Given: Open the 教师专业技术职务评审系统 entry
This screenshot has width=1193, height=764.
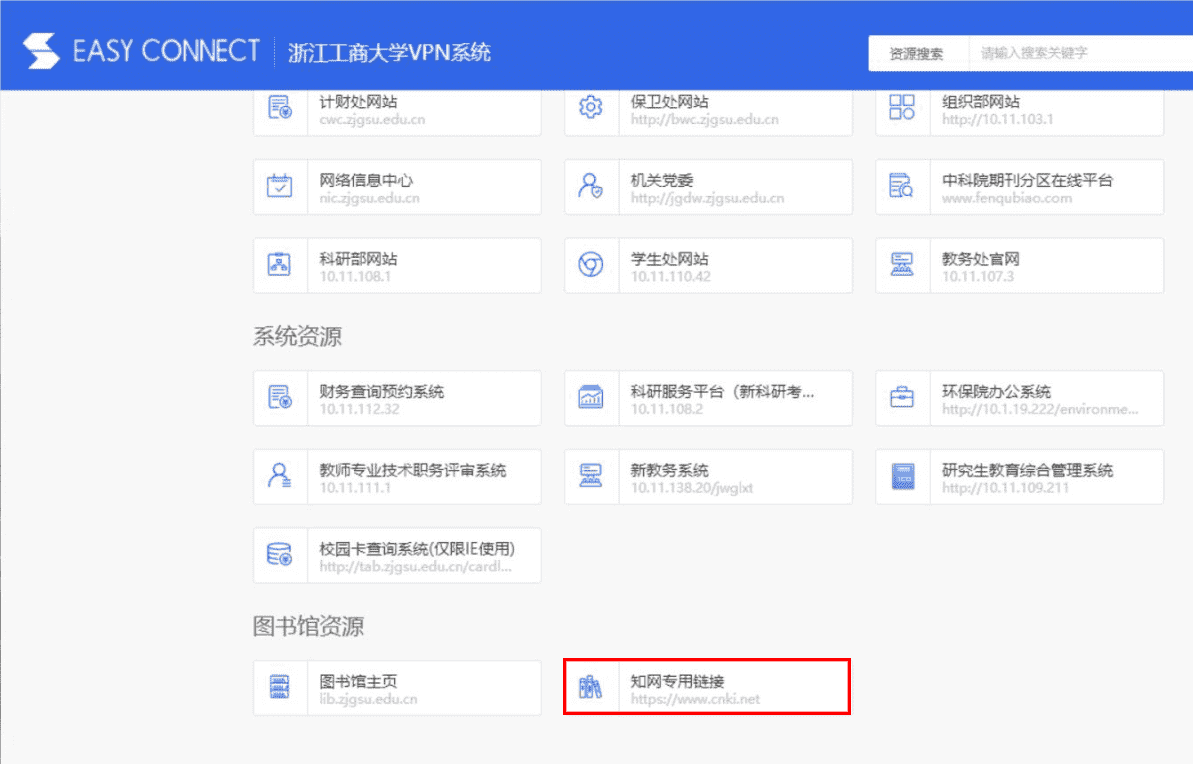Looking at the screenshot, I should pos(412,470).
